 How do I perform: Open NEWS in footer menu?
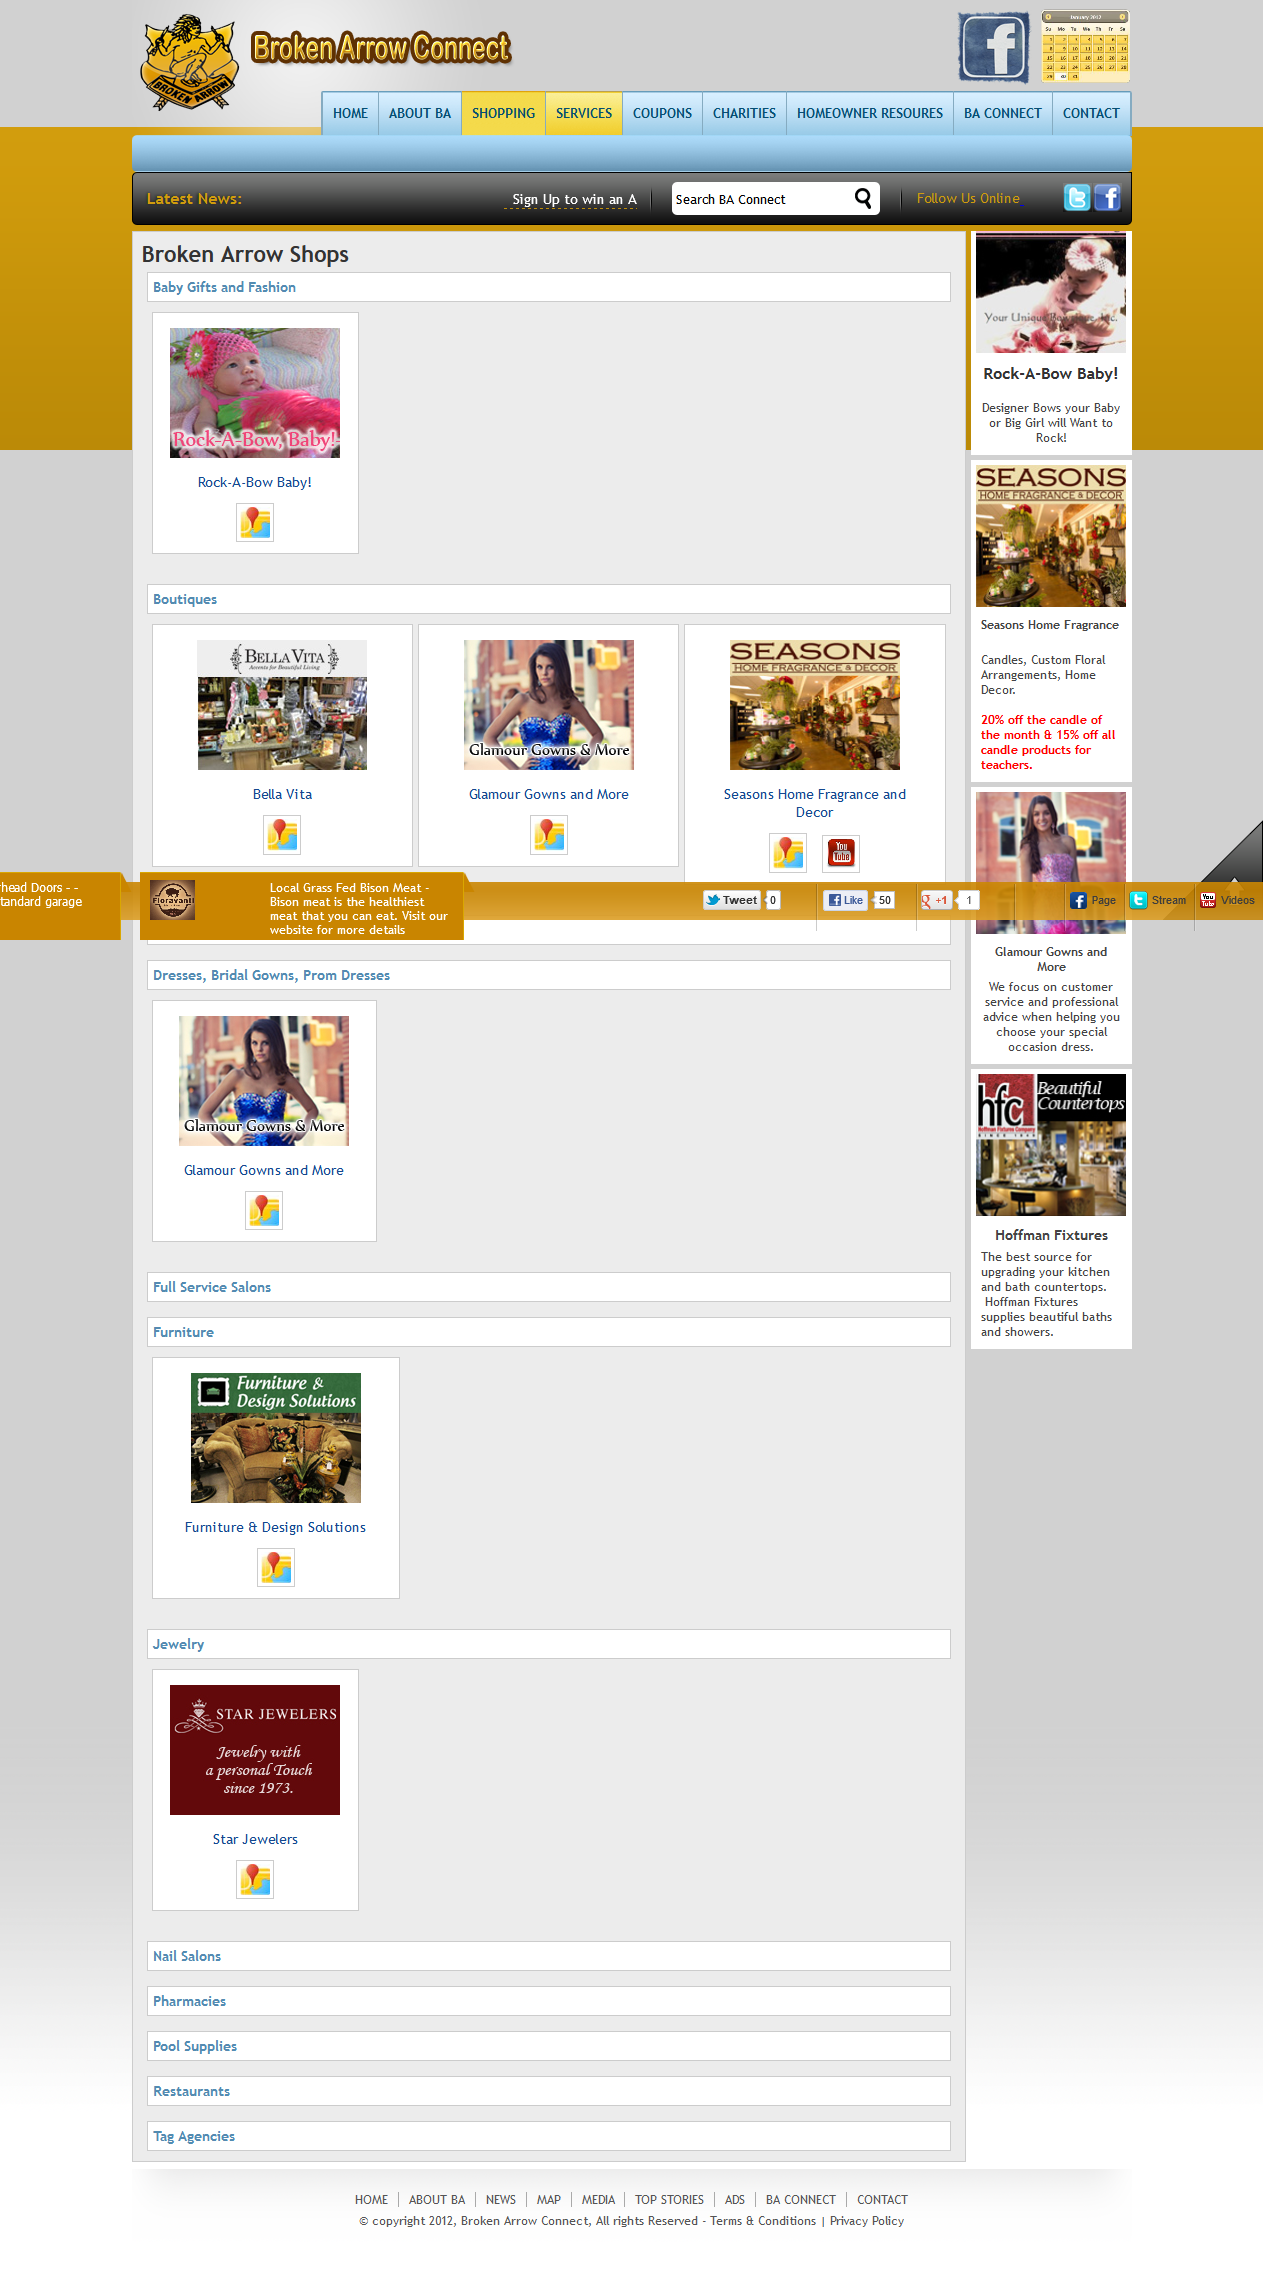tap(501, 2200)
